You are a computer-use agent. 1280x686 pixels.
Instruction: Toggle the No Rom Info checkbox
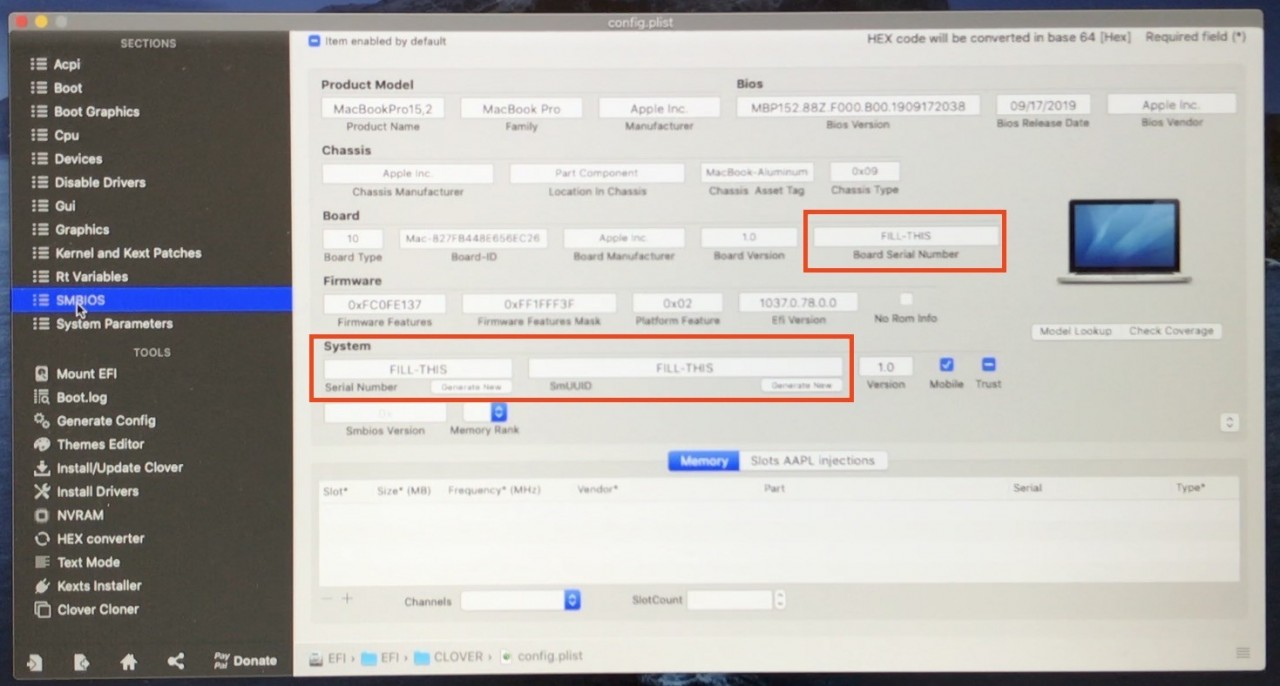click(906, 299)
